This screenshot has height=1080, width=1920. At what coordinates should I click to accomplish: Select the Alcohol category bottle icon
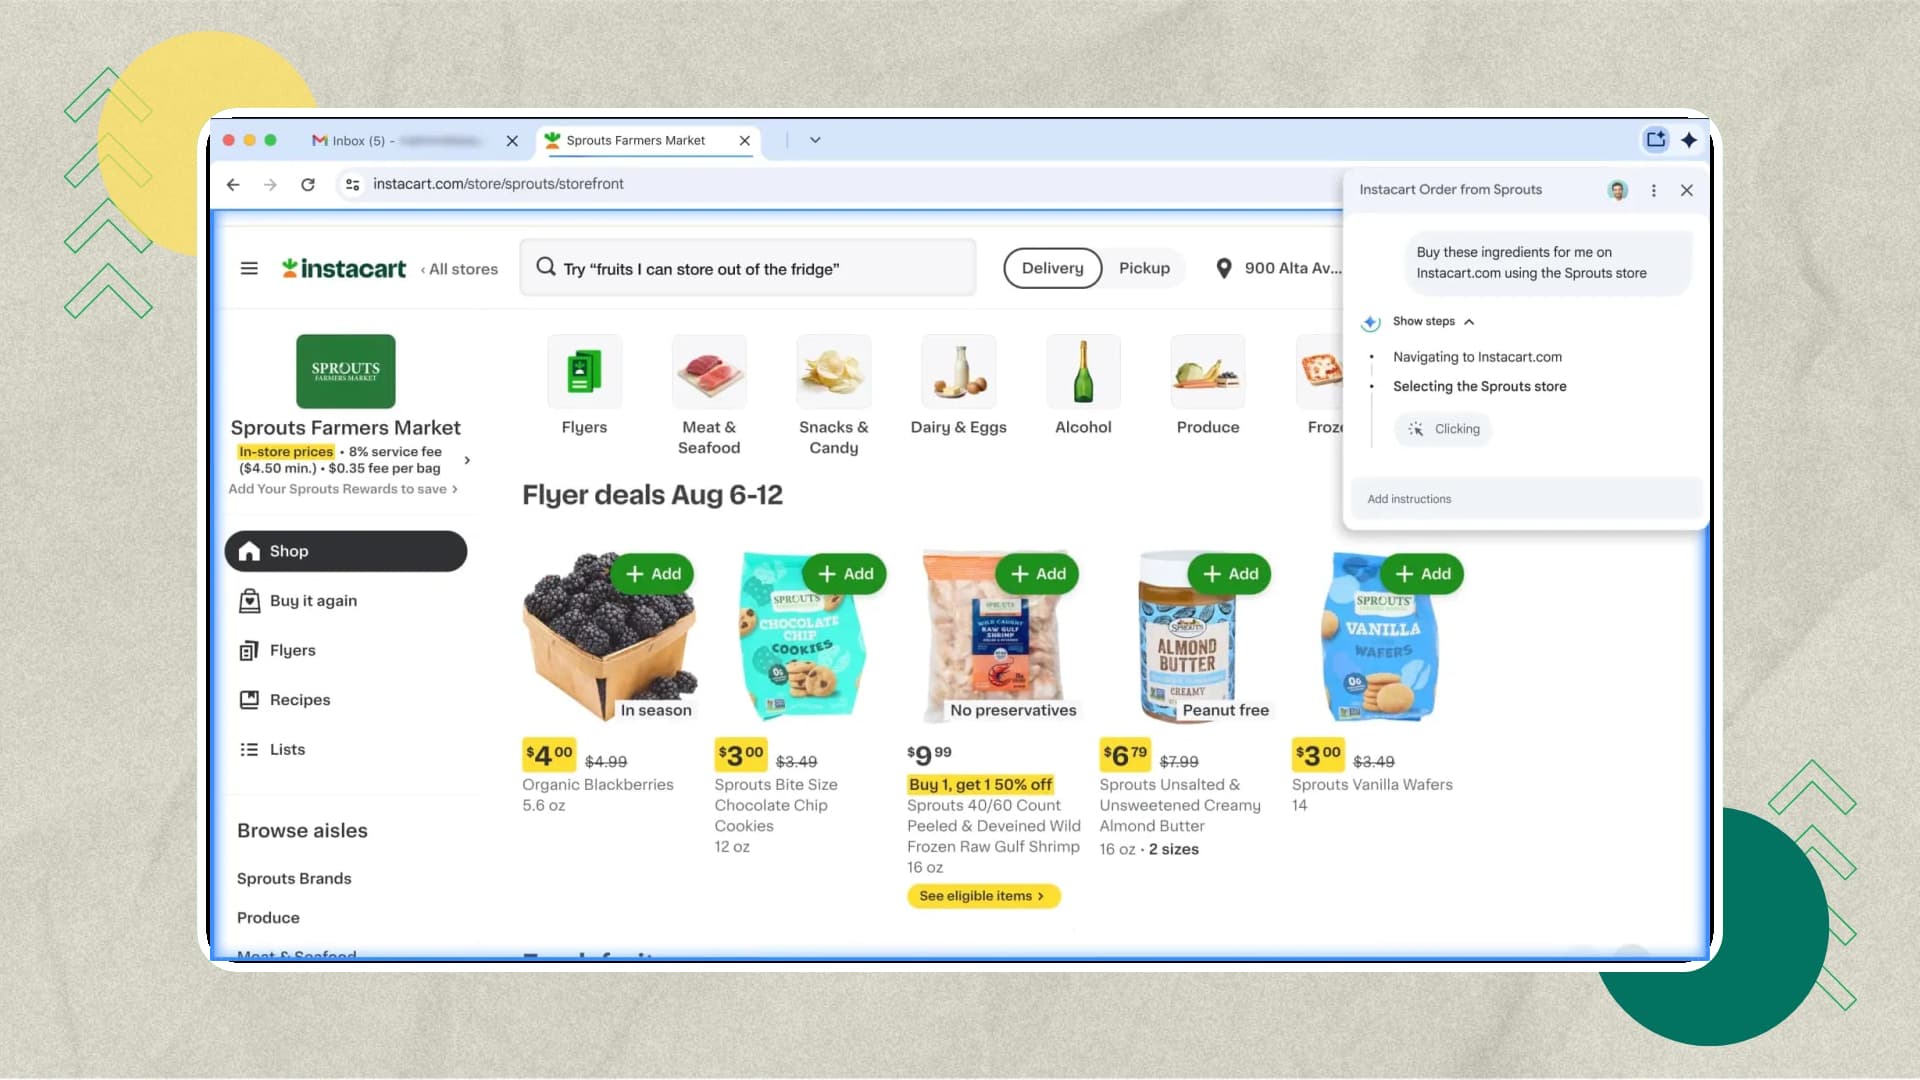point(1083,371)
